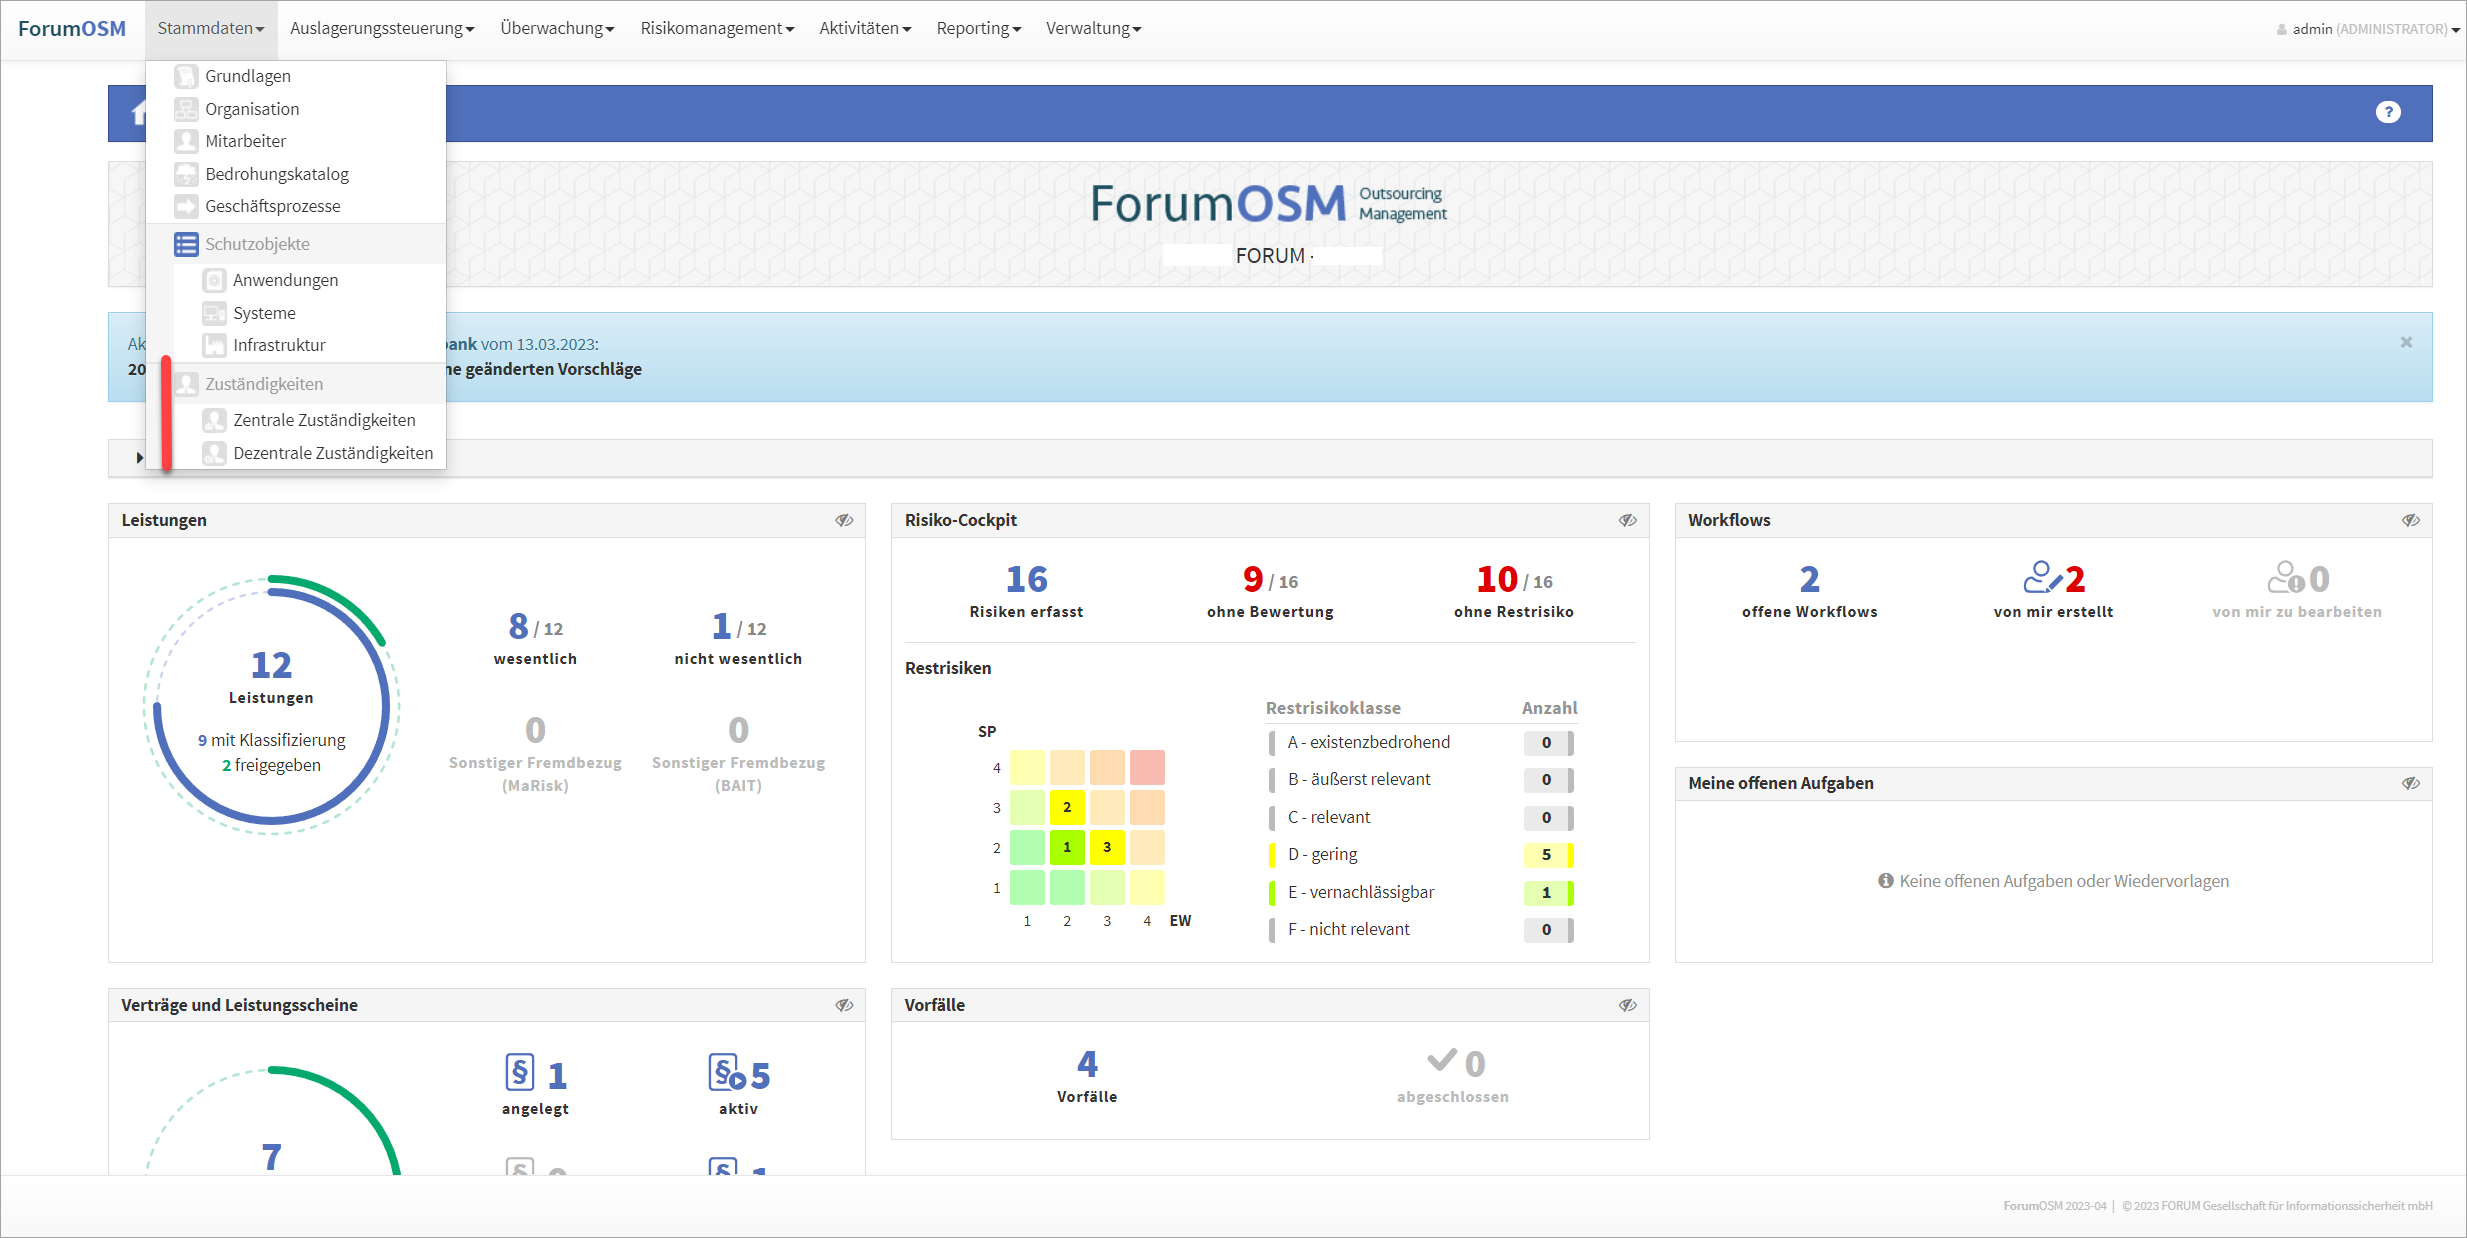Viewport: 2467px width, 1238px height.
Task: Click the help question mark icon
Action: click(2388, 112)
